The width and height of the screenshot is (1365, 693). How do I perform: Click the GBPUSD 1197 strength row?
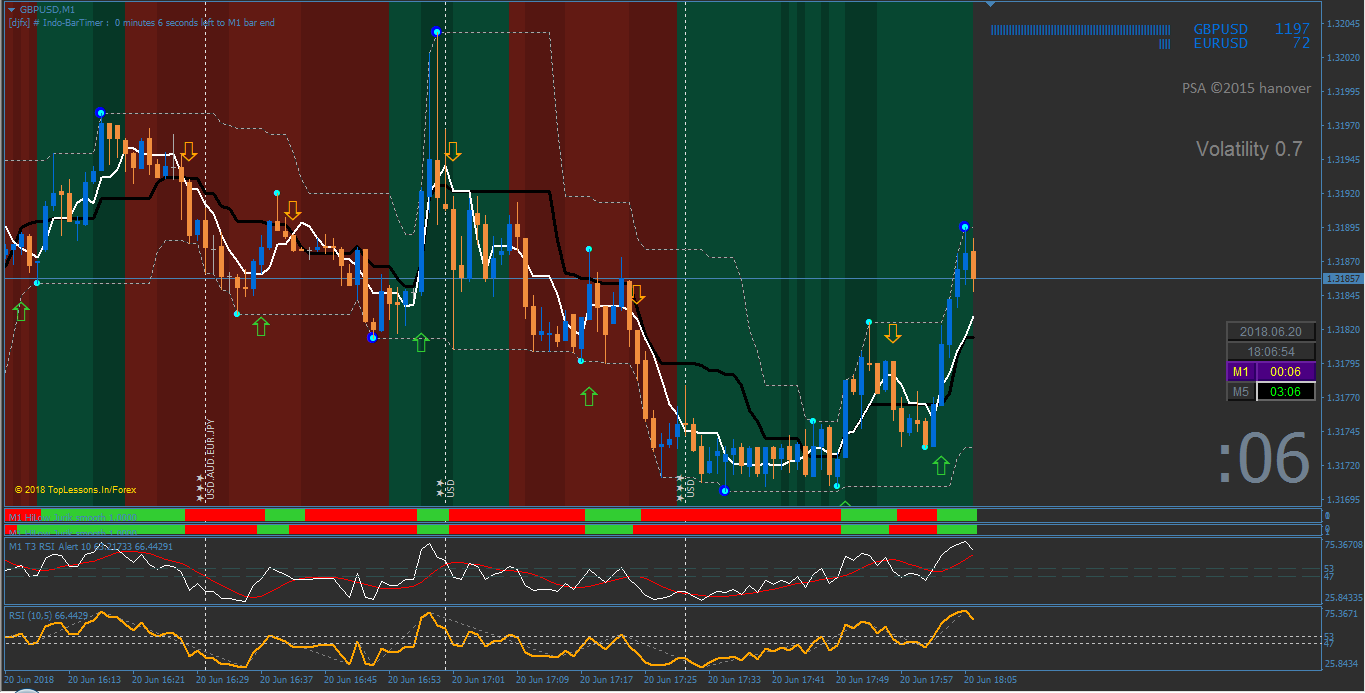(x=1251, y=29)
